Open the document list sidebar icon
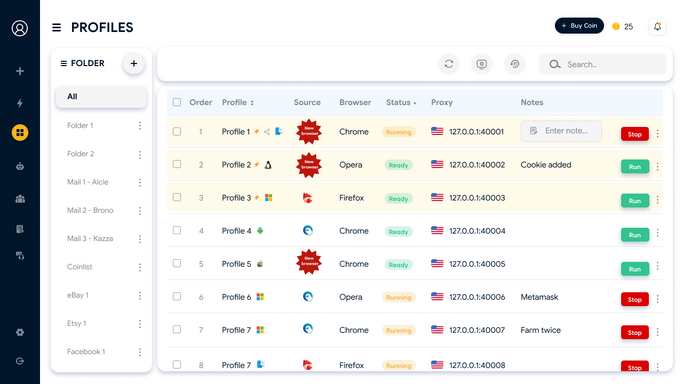This screenshot has width=683, height=384. coord(20,229)
